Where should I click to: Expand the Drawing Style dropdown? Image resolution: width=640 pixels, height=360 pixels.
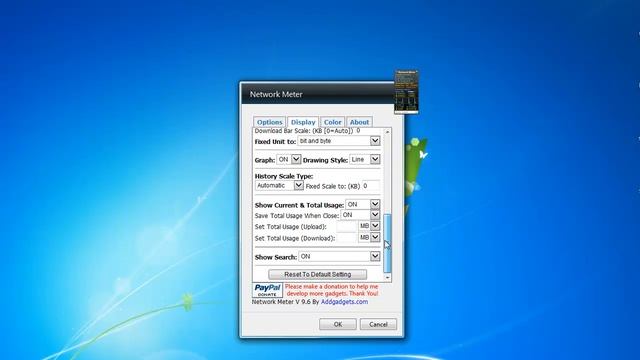[x=365, y=159]
